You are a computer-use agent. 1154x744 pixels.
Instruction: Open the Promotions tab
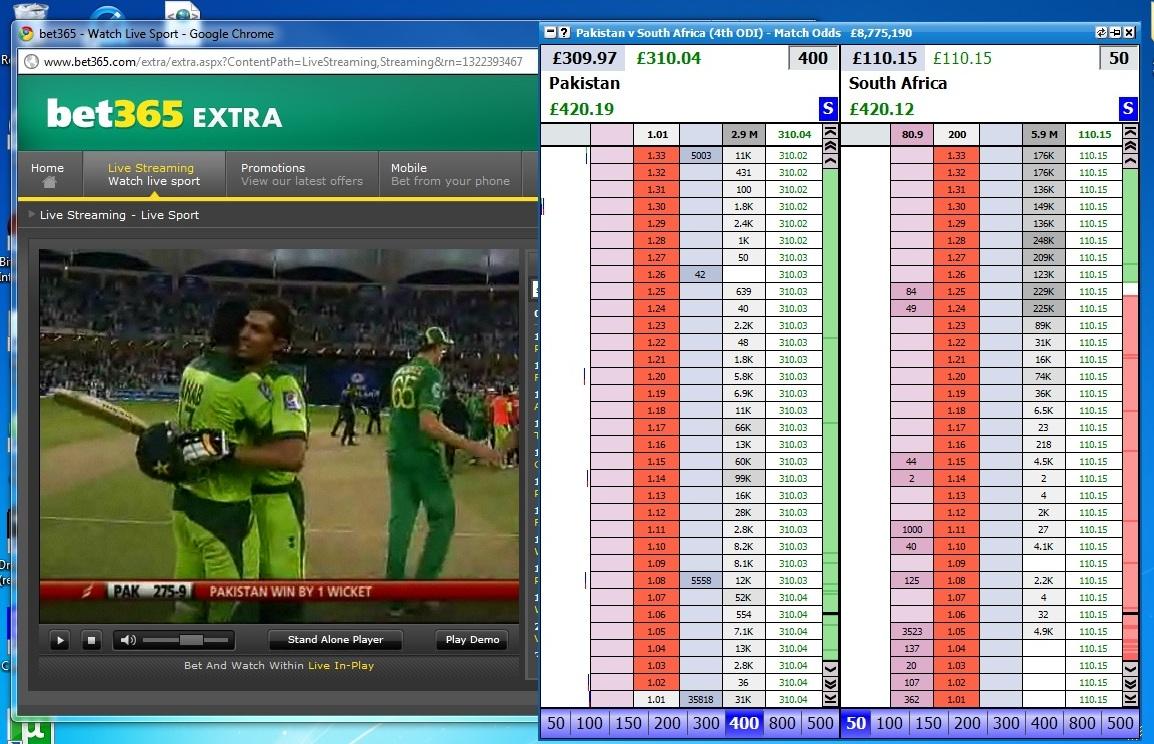pyautogui.click(x=302, y=174)
